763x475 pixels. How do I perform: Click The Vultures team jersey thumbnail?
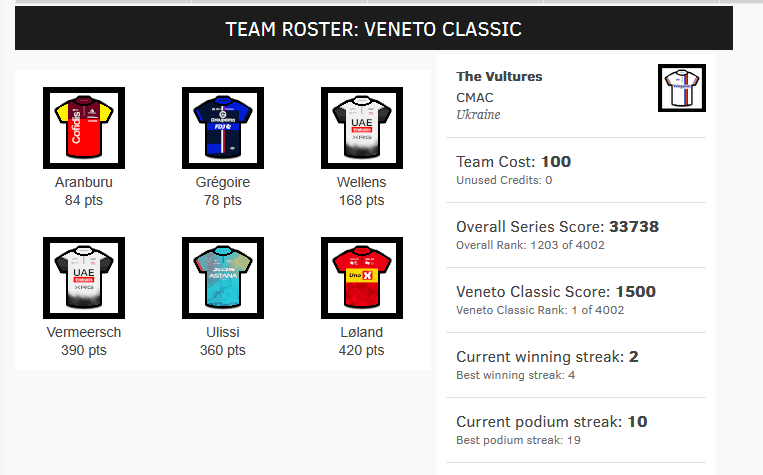point(682,89)
